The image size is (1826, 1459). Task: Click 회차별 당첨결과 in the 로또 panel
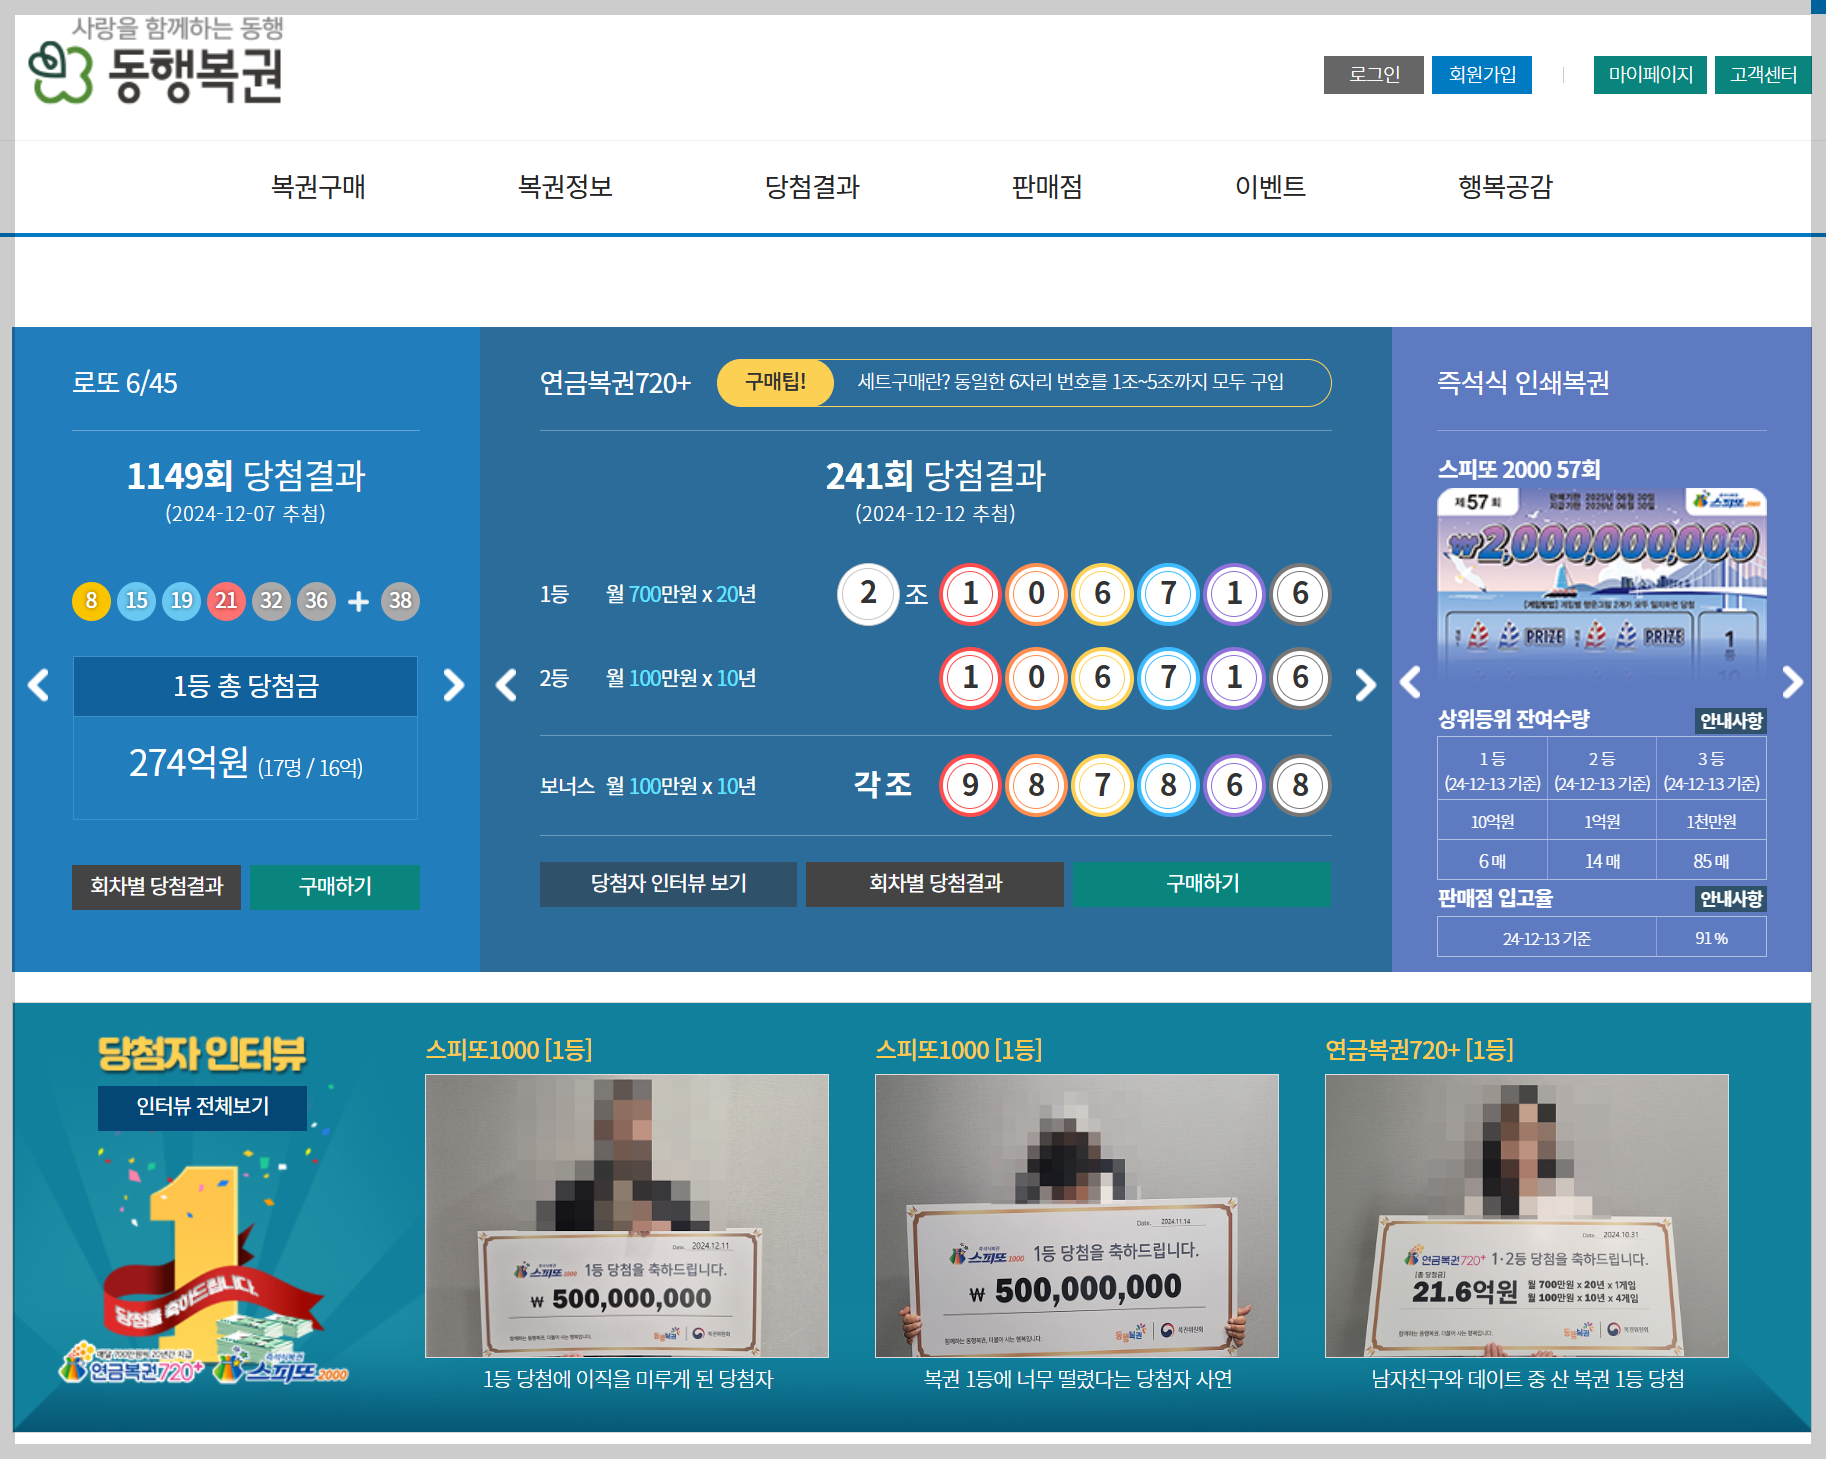pos(156,887)
